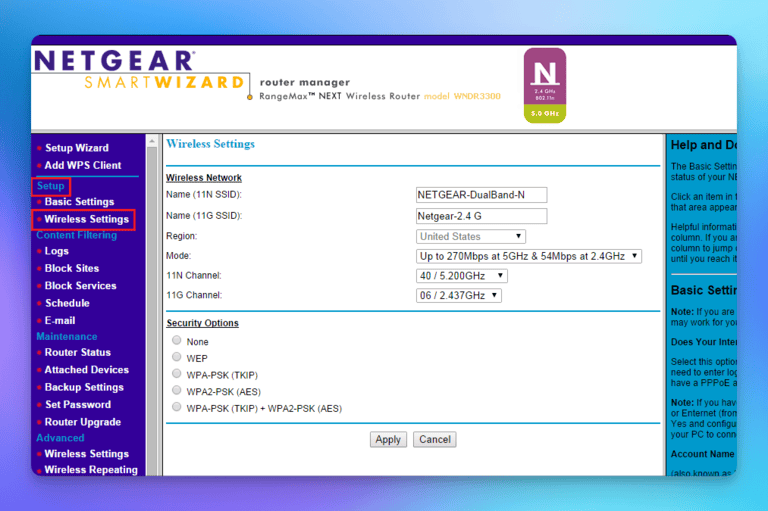This screenshot has width=768, height=511.
Task: Open Add WPS Client
Action: 83,166
